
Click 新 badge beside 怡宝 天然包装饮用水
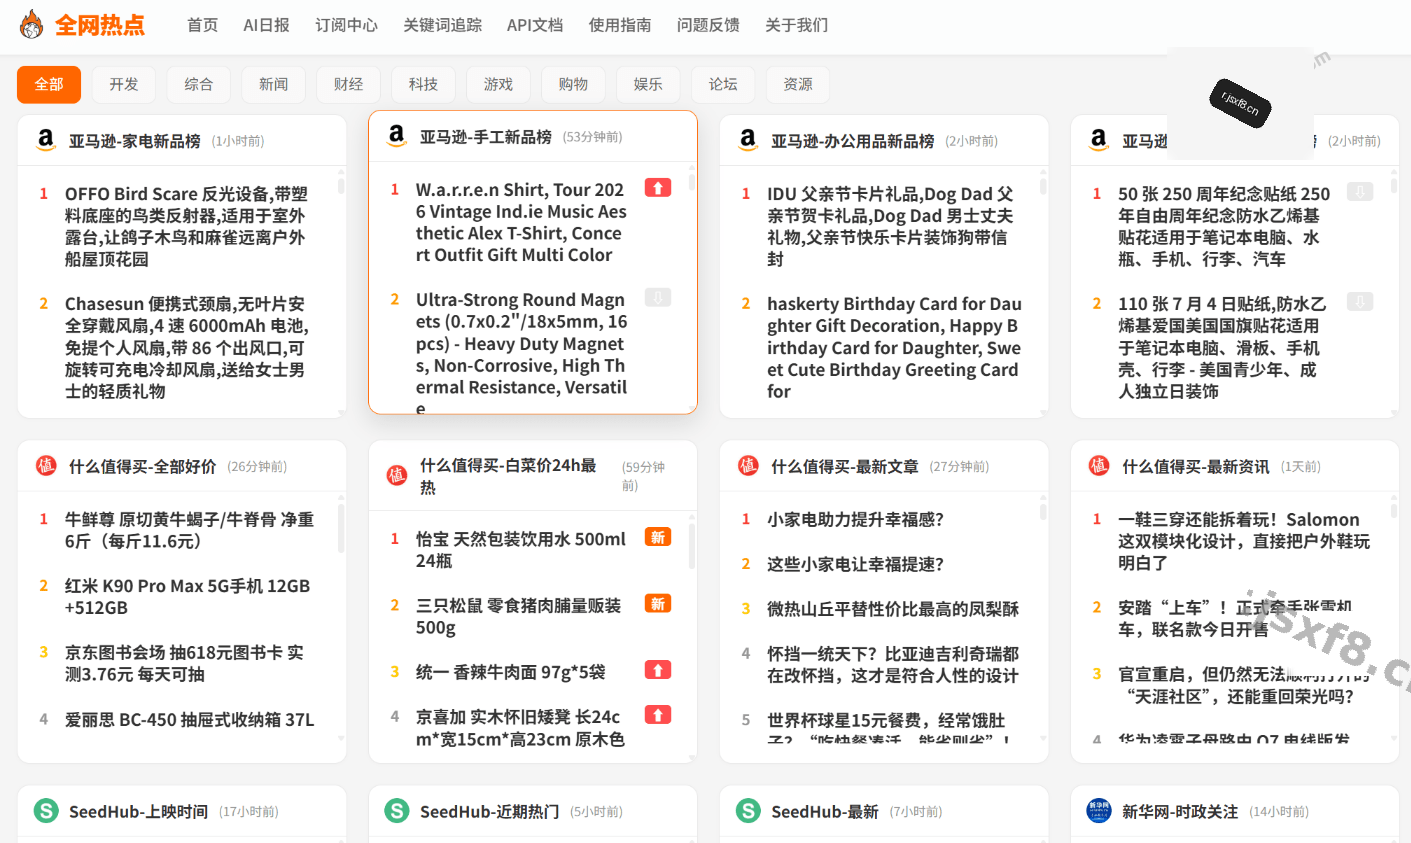pyautogui.click(x=657, y=537)
